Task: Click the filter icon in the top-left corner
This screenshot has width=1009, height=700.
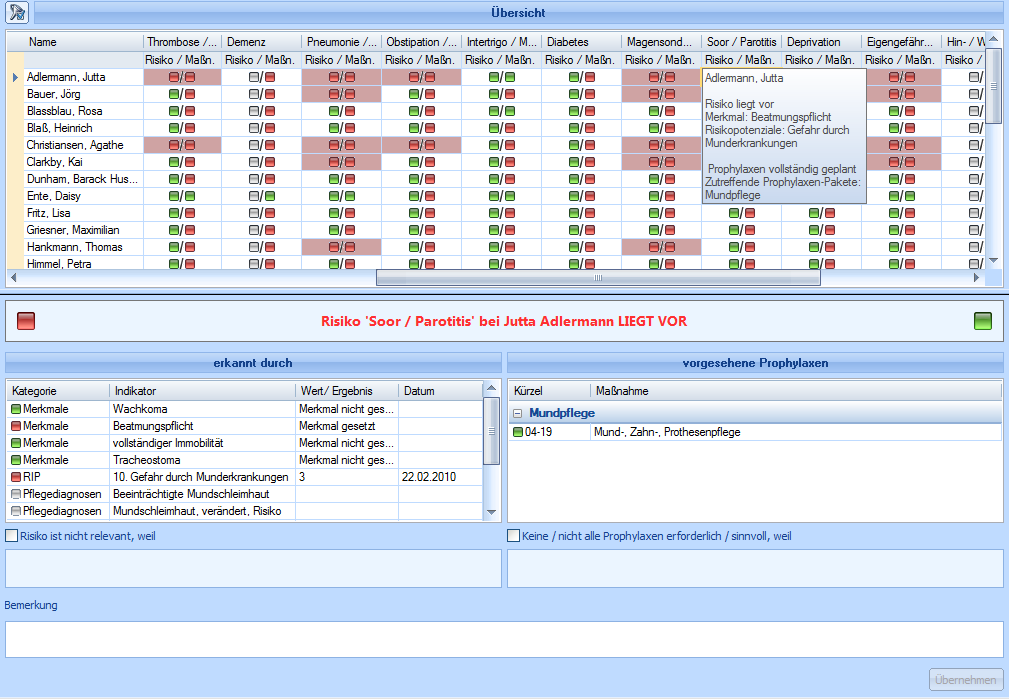Action: tap(18, 13)
